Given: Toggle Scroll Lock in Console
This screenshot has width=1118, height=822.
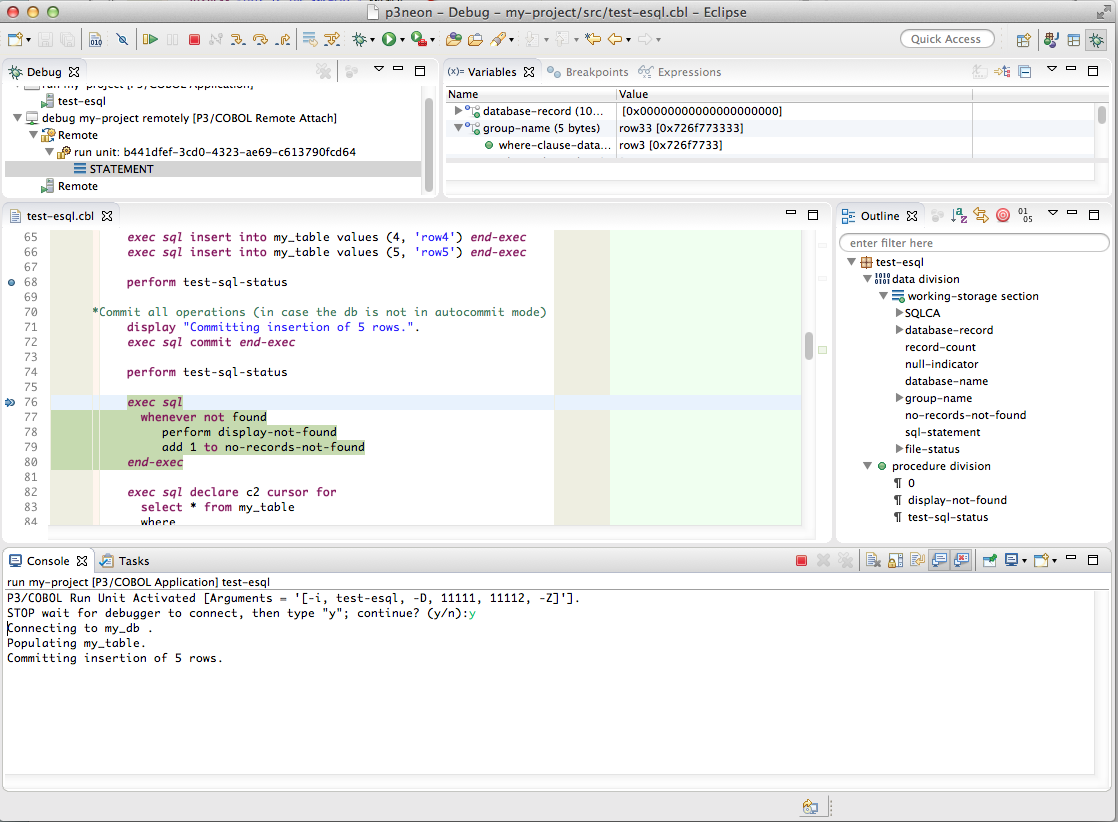Looking at the screenshot, I should [896, 560].
